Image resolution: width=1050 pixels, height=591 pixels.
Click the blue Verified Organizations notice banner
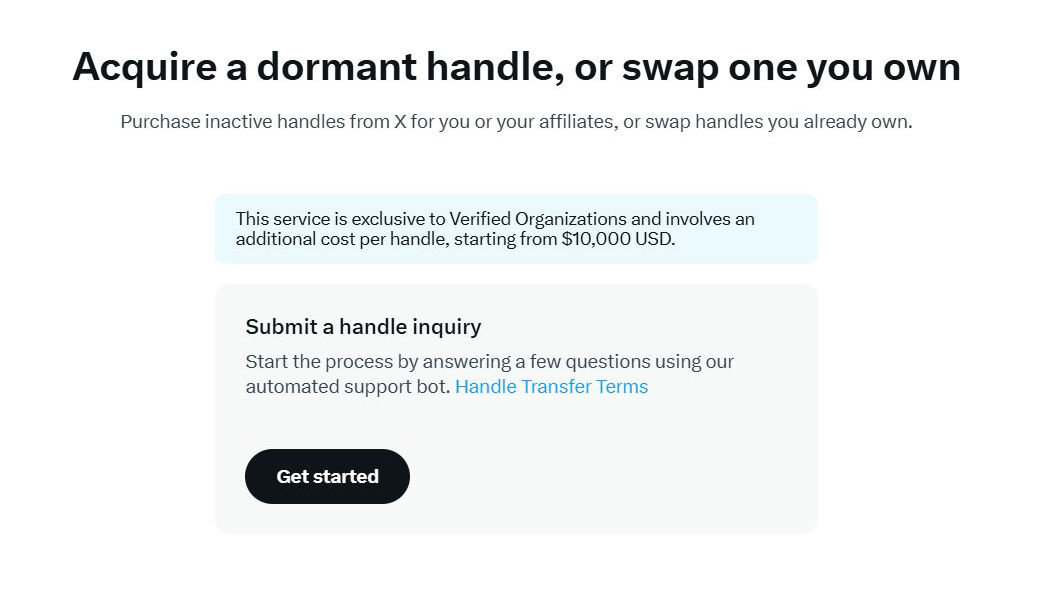click(516, 229)
